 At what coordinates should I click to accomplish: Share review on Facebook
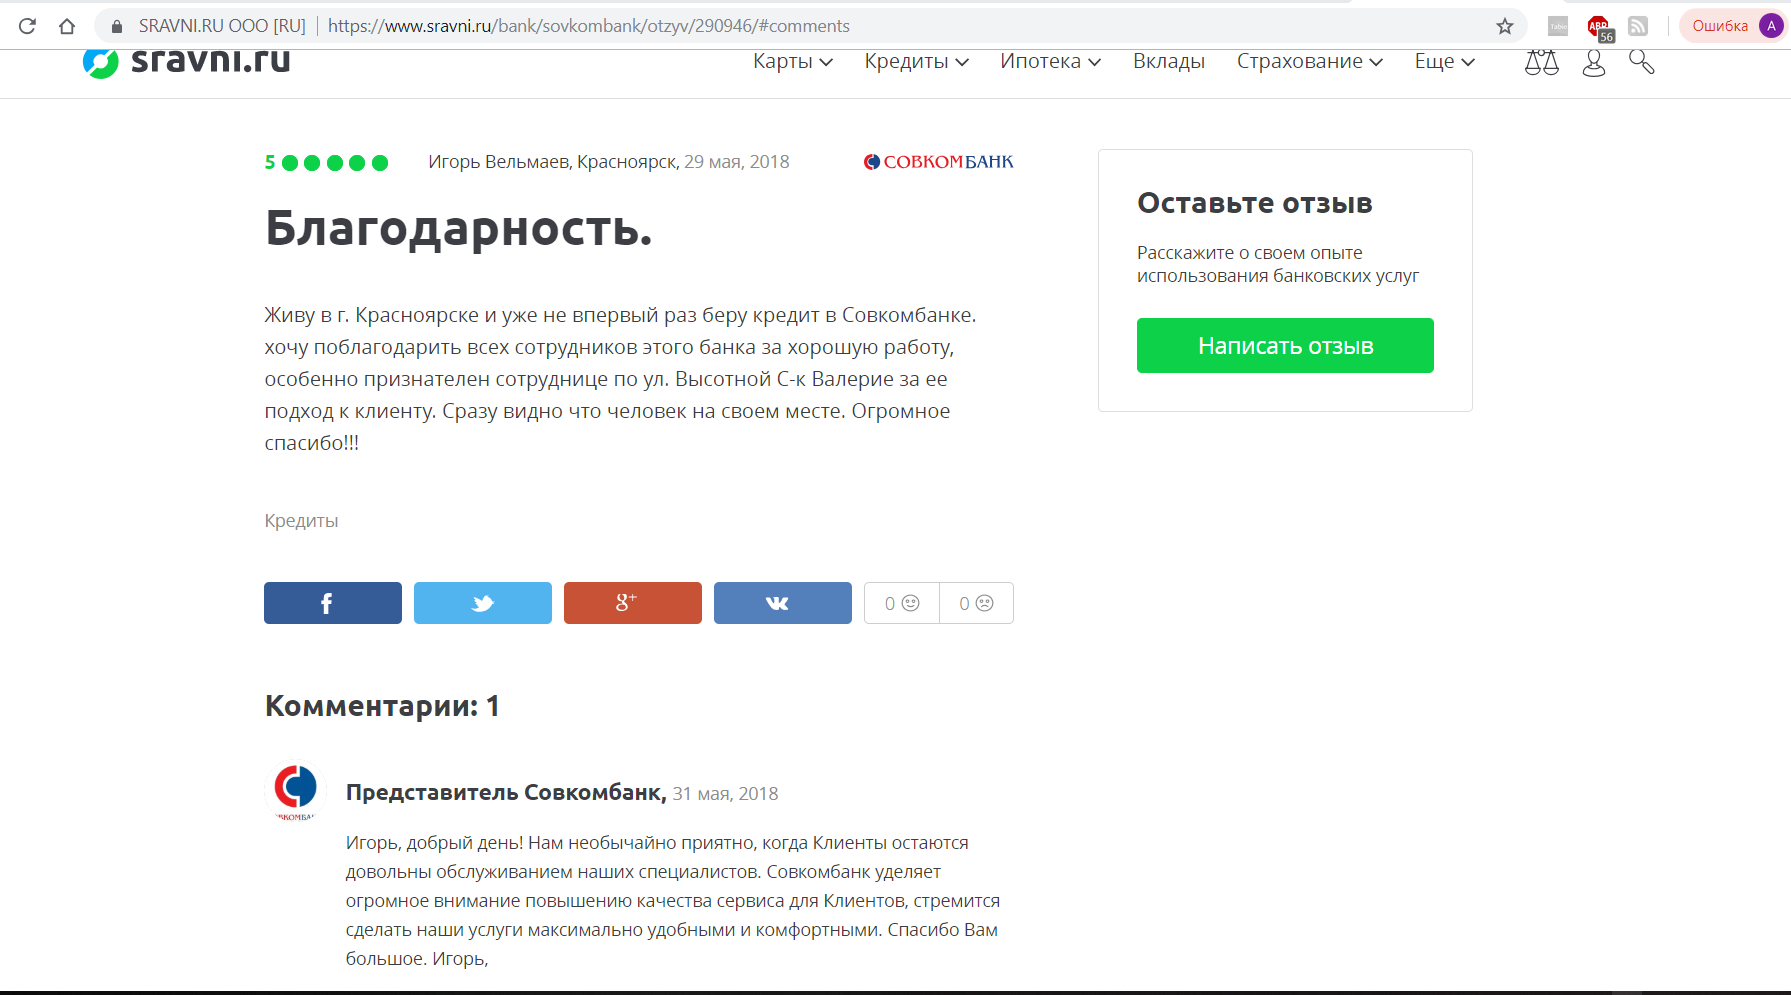point(332,603)
